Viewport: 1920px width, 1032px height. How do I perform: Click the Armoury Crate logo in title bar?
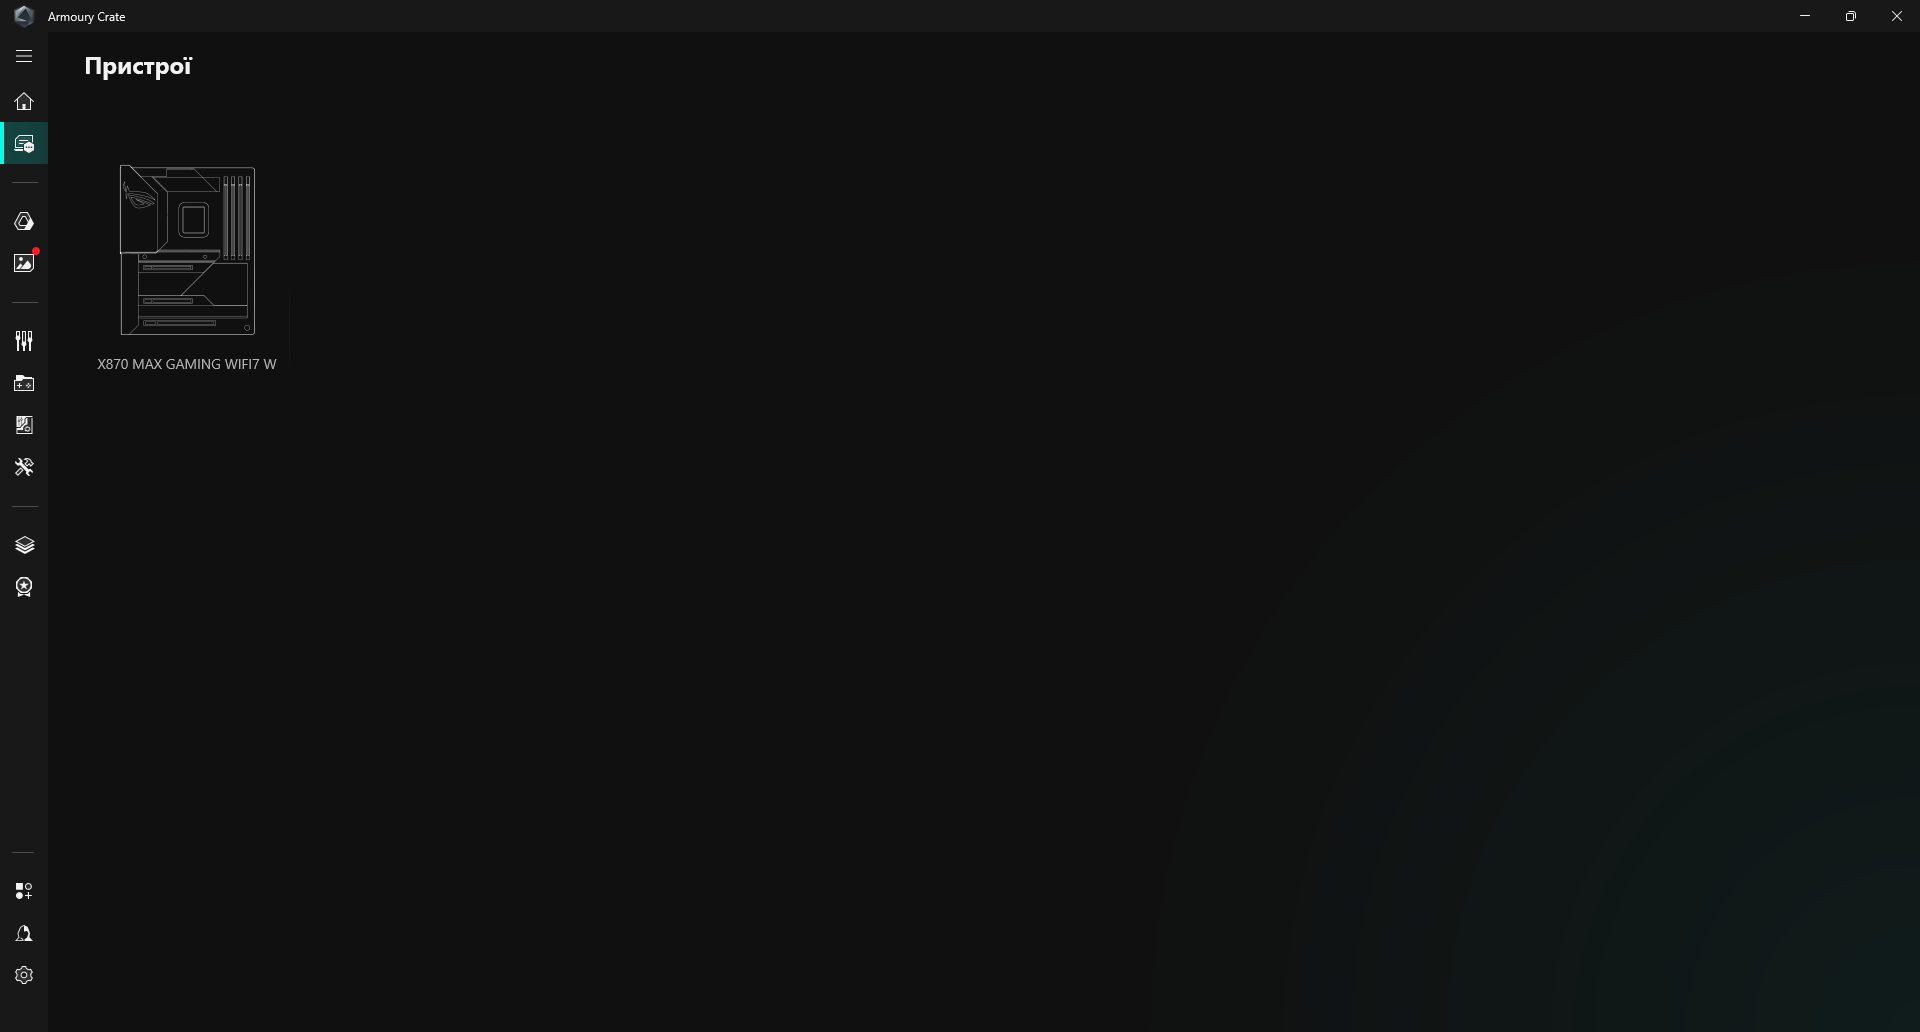[24, 16]
